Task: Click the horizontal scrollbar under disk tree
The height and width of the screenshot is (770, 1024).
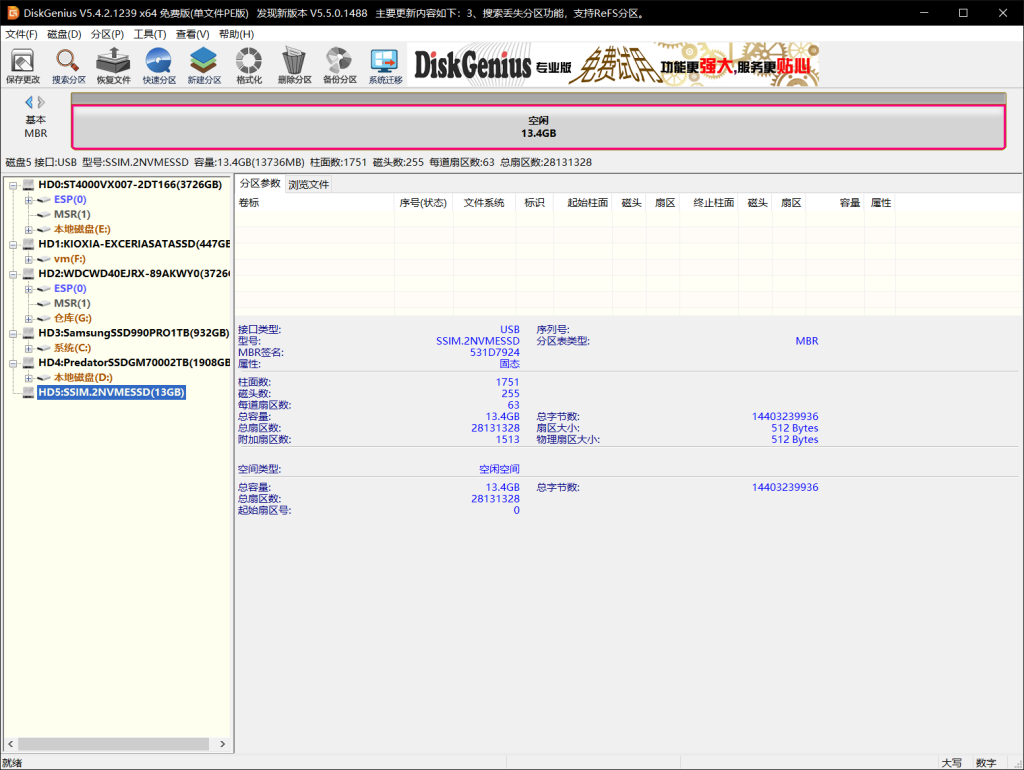Action: 110,744
